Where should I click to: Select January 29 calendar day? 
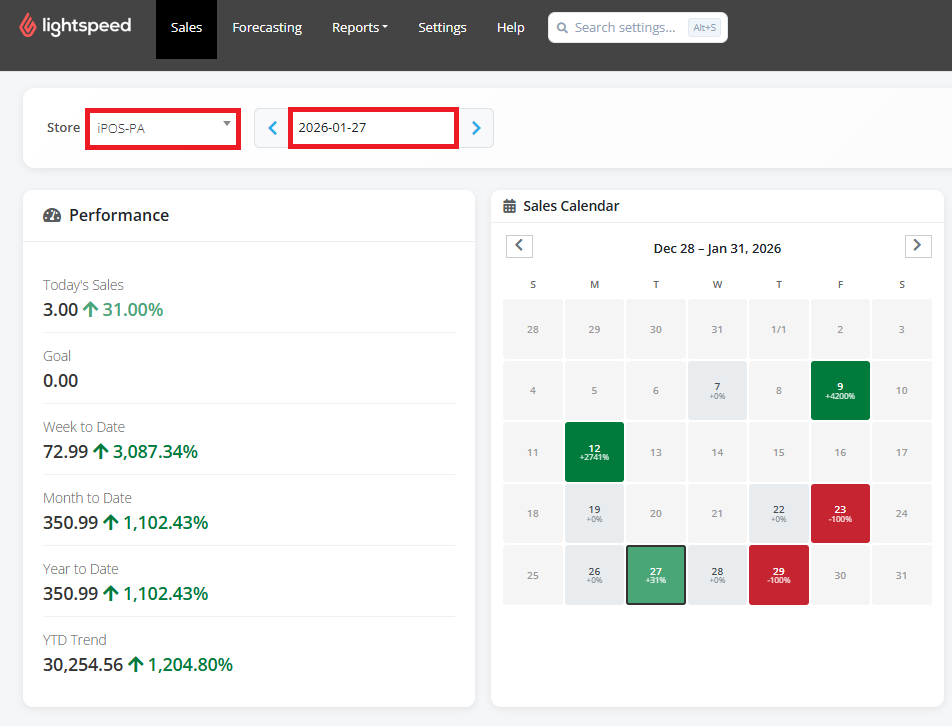tap(779, 575)
